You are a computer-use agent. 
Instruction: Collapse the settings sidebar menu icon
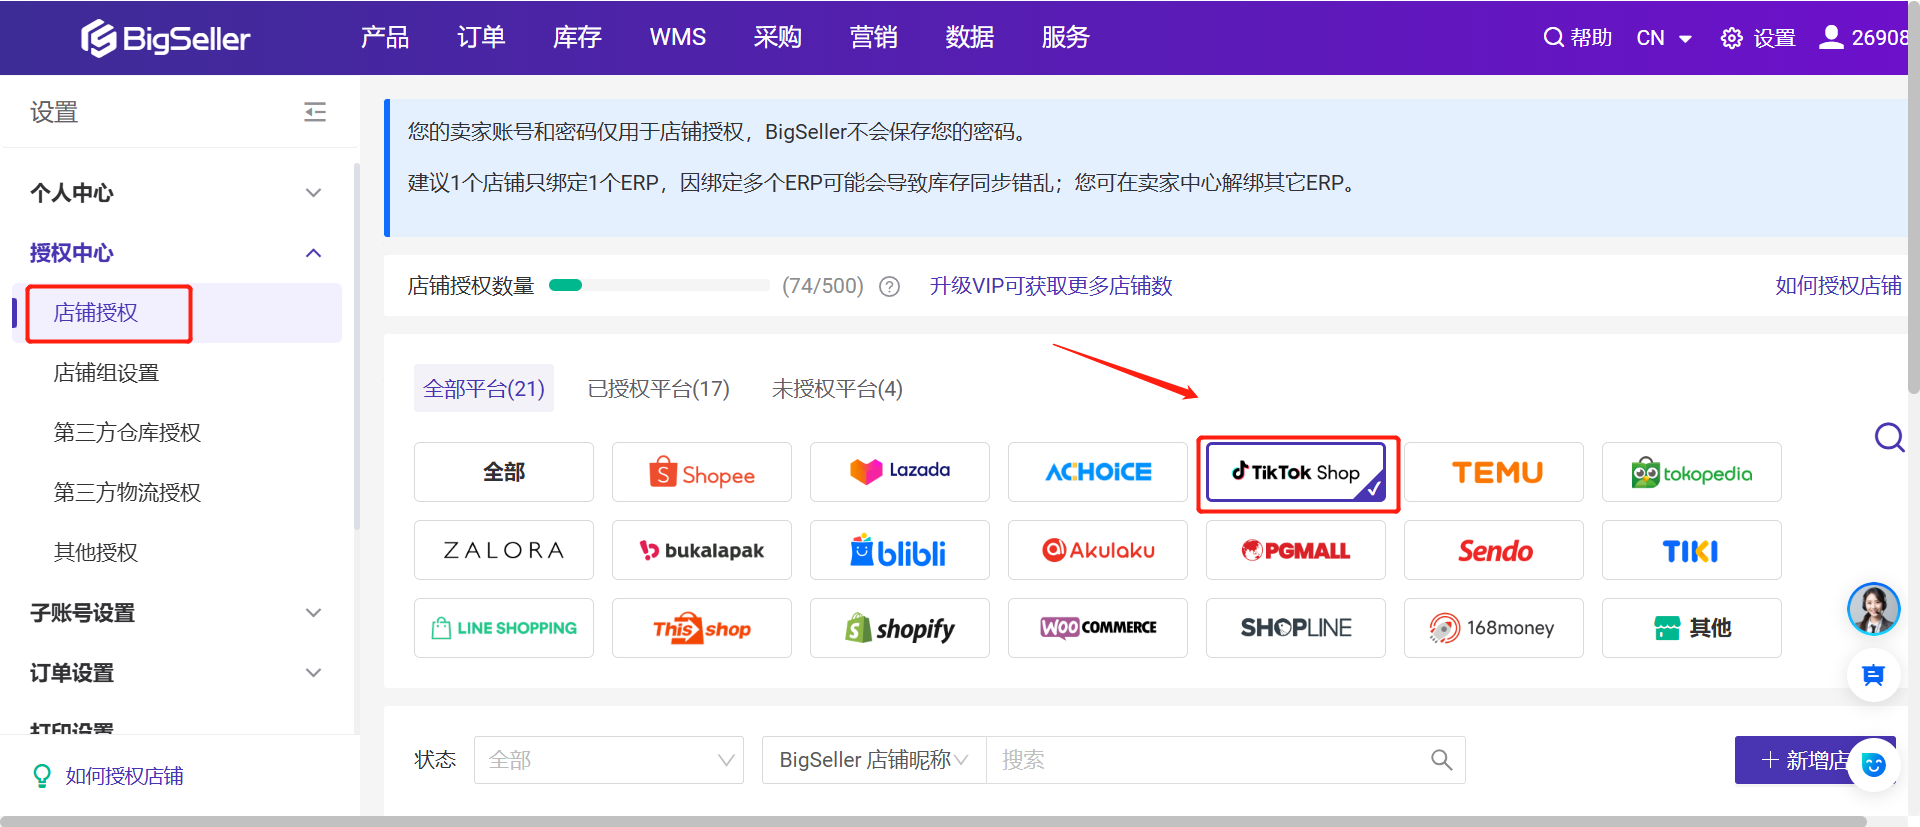[315, 112]
